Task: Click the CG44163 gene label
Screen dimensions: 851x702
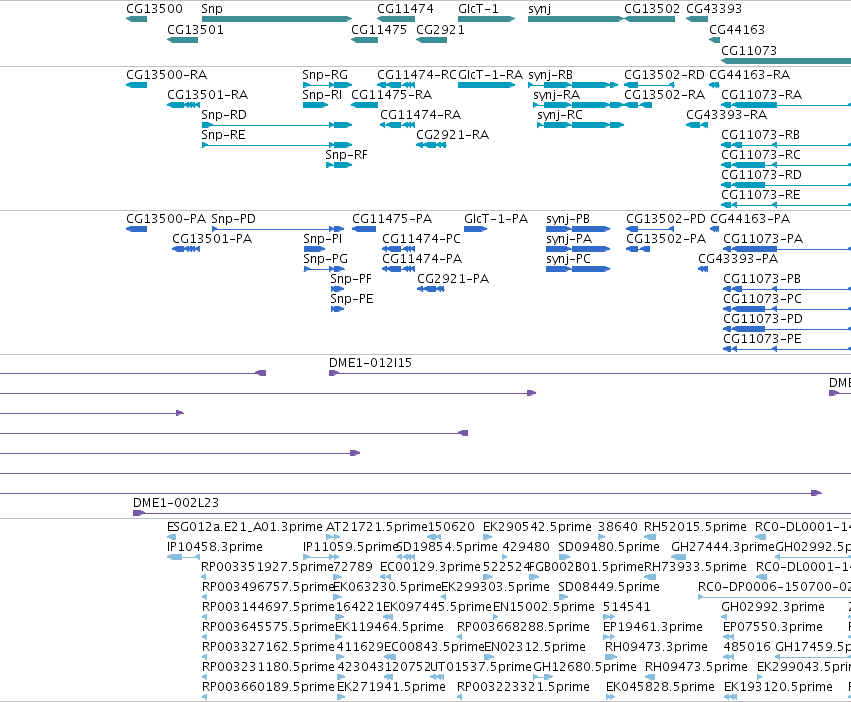Action: [x=736, y=30]
